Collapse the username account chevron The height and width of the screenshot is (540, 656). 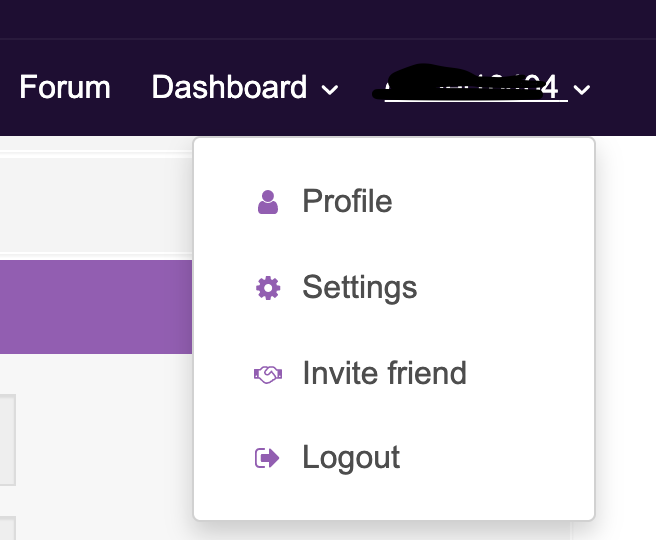583,90
